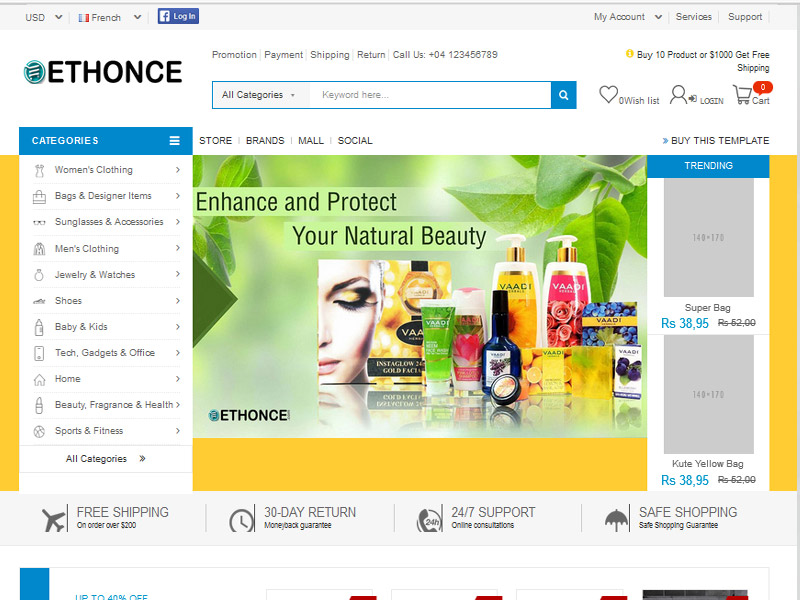Click the Baby & Kids bottle icon
The image size is (800, 600).
click(39, 328)
